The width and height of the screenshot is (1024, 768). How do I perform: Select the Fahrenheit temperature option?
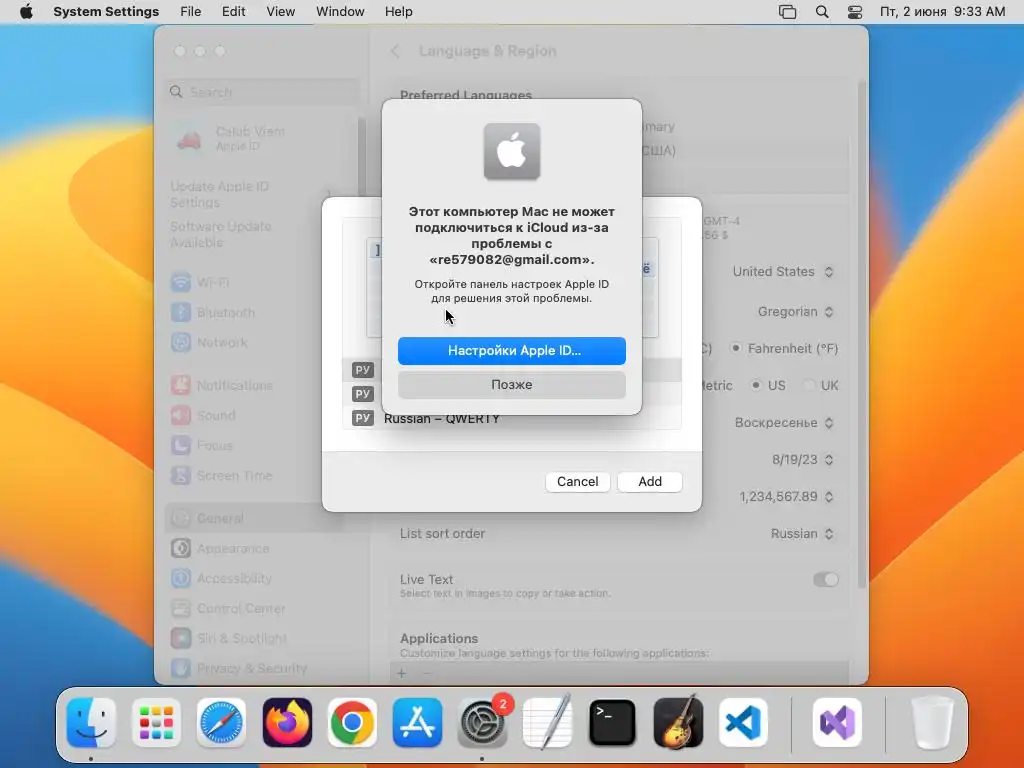click(x=736, y=348)
